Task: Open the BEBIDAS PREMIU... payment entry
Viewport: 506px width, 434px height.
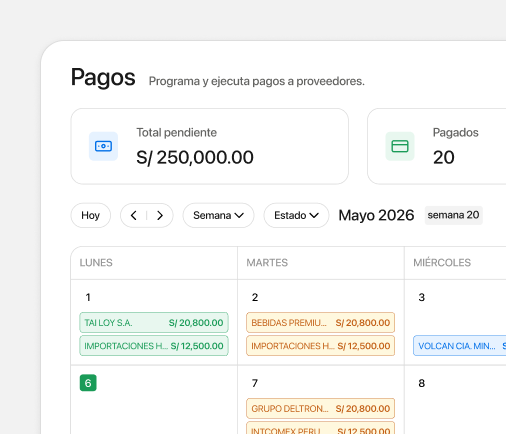Action: pyautogui.click(x=321, y=322)
